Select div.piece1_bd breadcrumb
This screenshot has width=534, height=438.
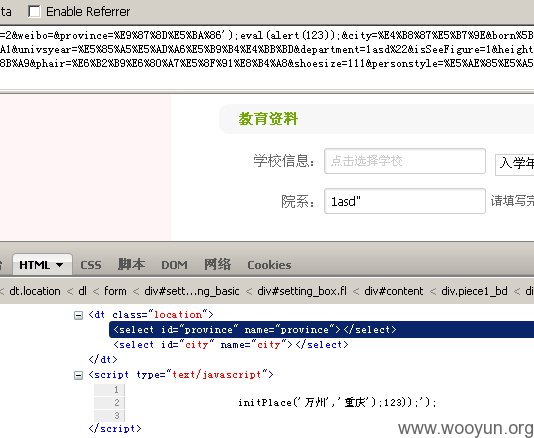pos(474,291)
